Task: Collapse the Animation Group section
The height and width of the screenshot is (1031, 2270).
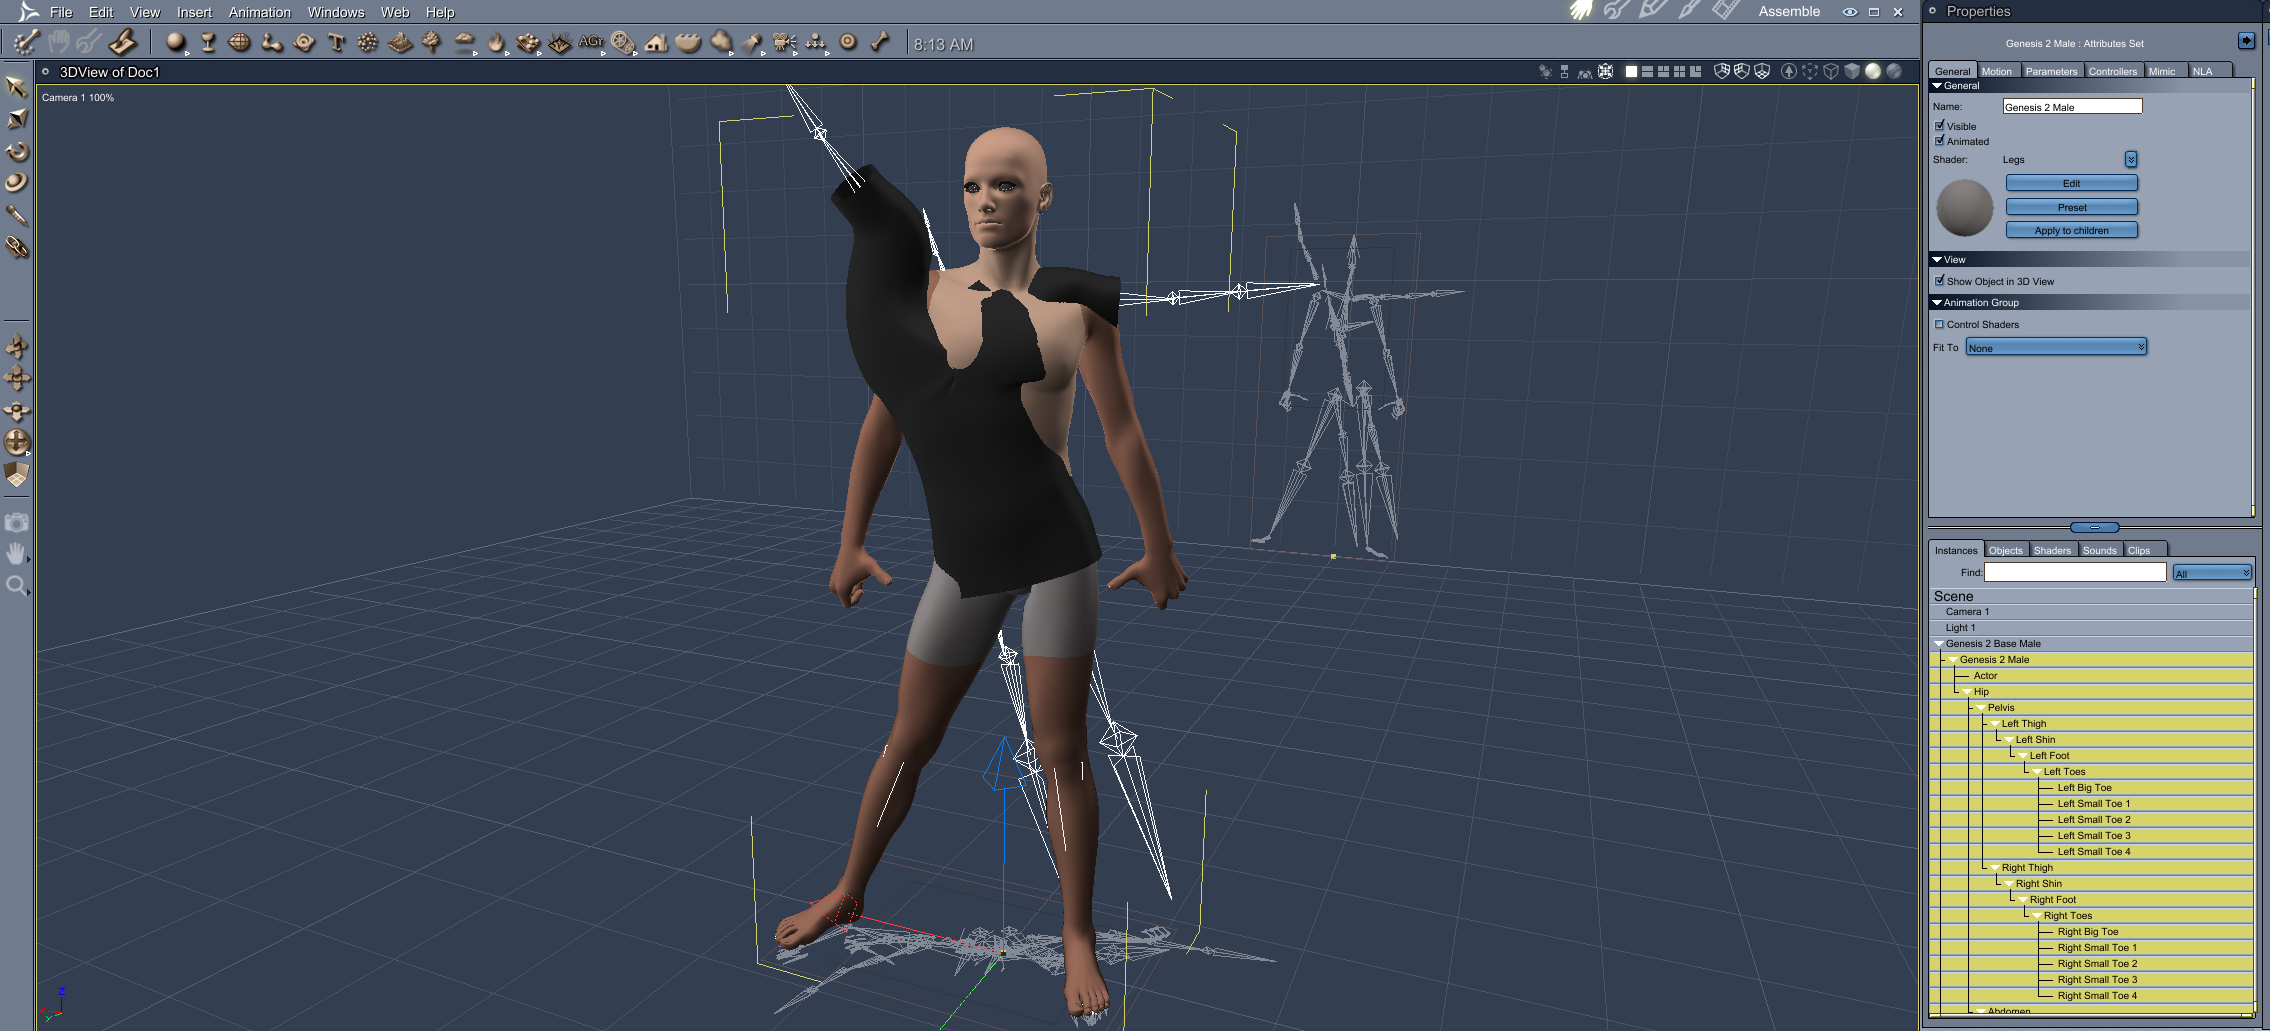Action: [x=1937, y=302]
